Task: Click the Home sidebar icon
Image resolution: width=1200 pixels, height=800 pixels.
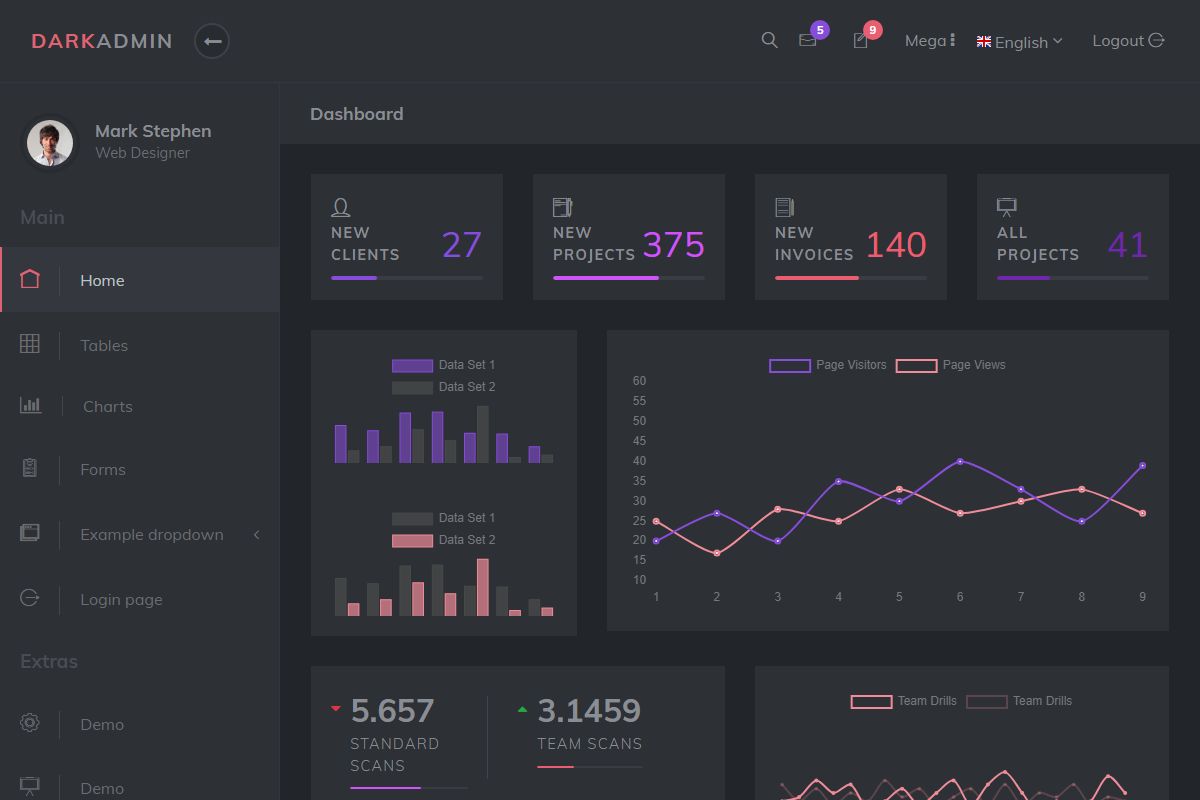Action: coord(30,279)
